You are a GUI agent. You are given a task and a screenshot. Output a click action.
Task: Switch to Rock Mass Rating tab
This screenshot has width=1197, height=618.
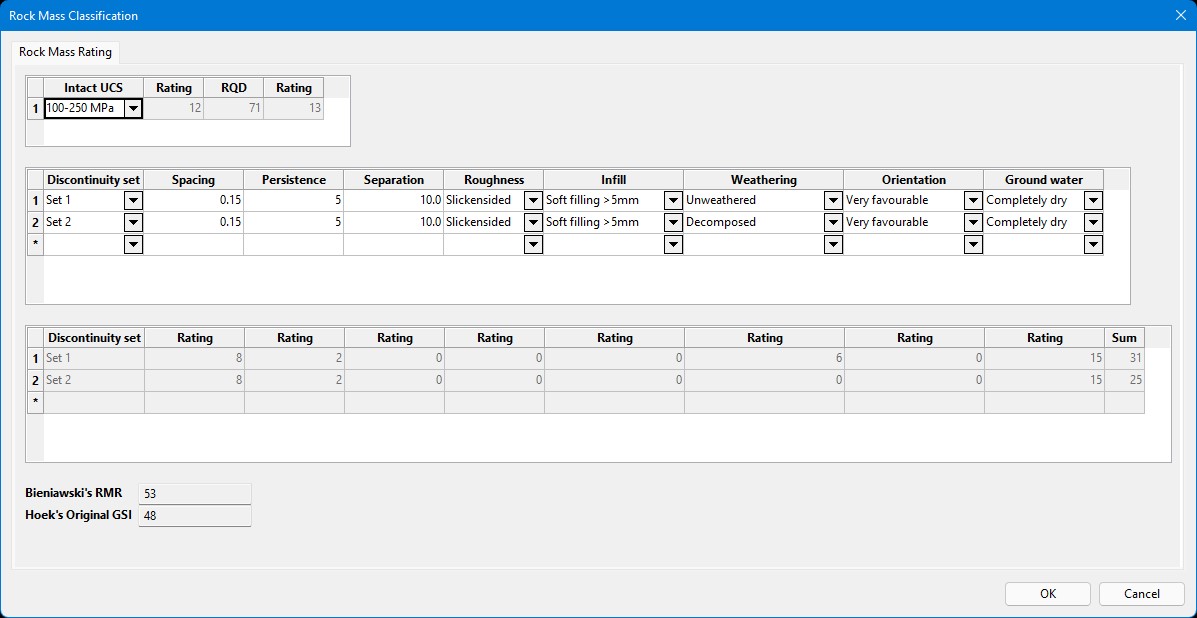tap(66, 51)
